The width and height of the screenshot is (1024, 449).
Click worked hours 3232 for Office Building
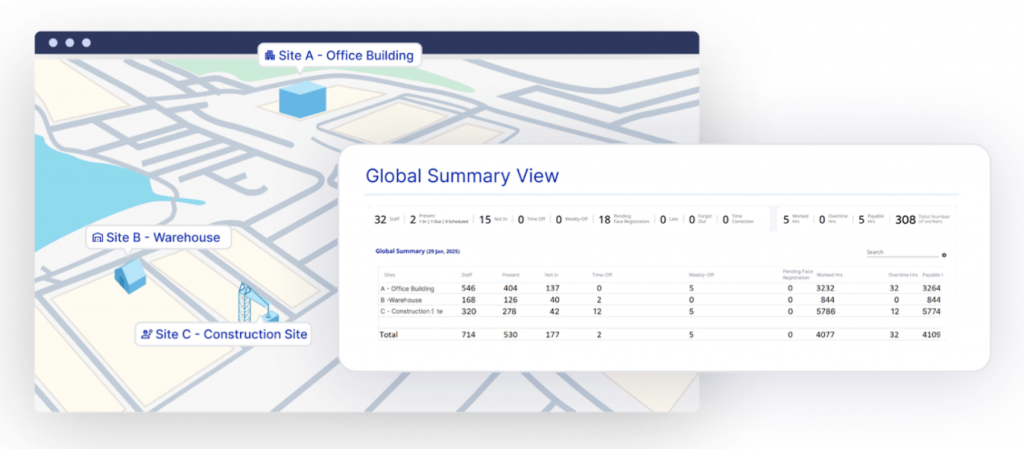pos(827,288)
